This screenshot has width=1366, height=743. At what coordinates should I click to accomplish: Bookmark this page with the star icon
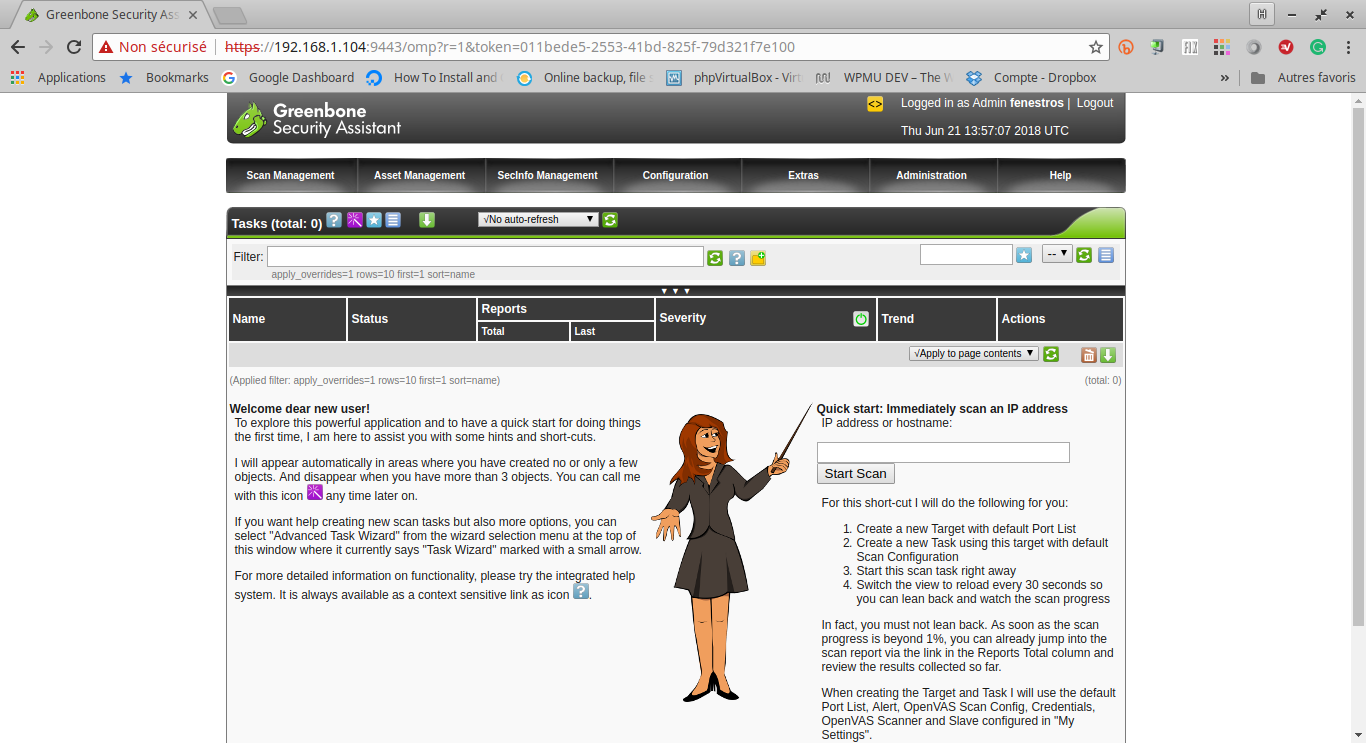tap(1096, 47)
